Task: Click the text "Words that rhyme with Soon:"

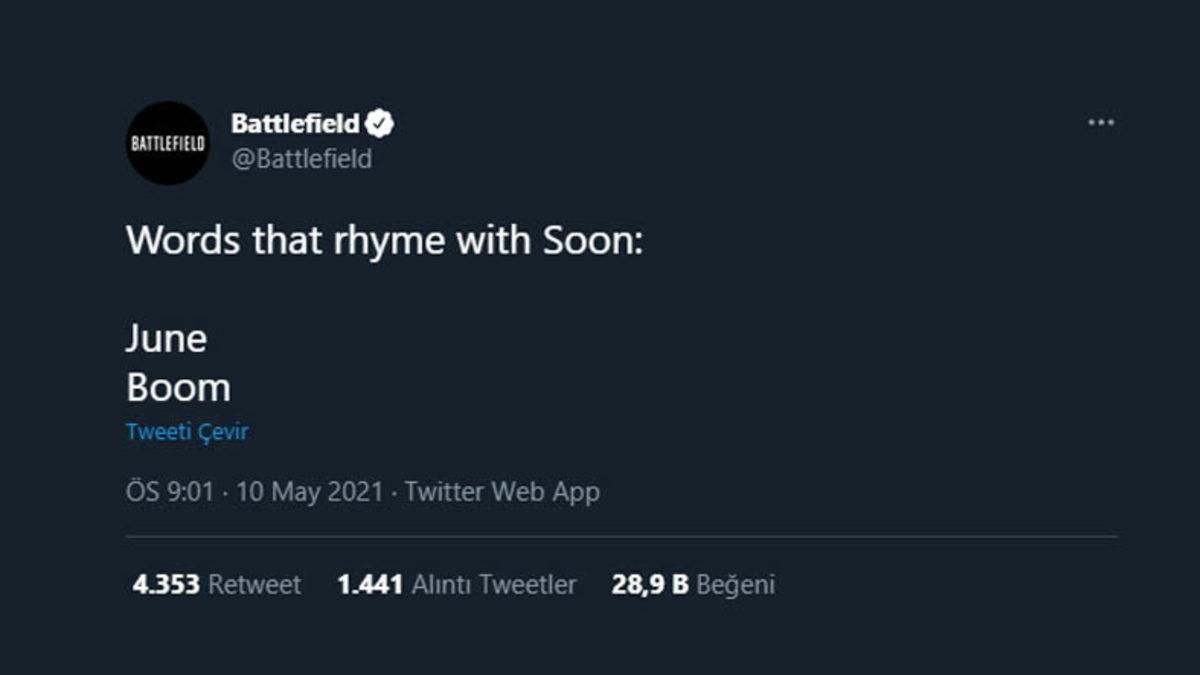Action: (x=384, y=241)
